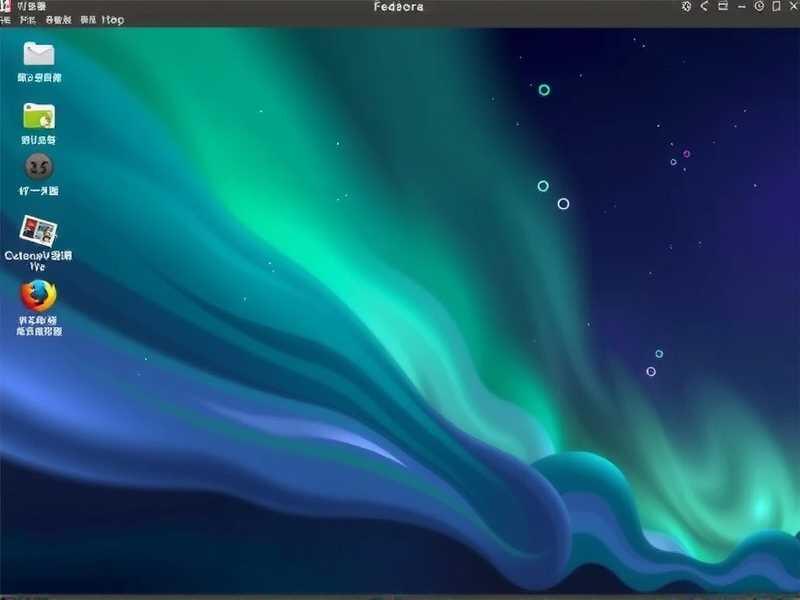Image resolution: width=800 pixels, height=600 pixels.
Task: Click the gear settings icon in title bar
Action: 686,6
